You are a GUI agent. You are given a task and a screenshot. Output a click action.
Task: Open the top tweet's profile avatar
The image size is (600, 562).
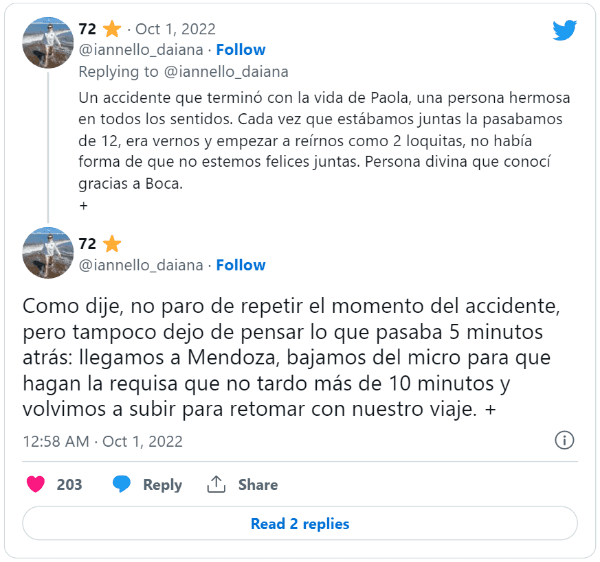pyautogui.click(x=48, y=42)
